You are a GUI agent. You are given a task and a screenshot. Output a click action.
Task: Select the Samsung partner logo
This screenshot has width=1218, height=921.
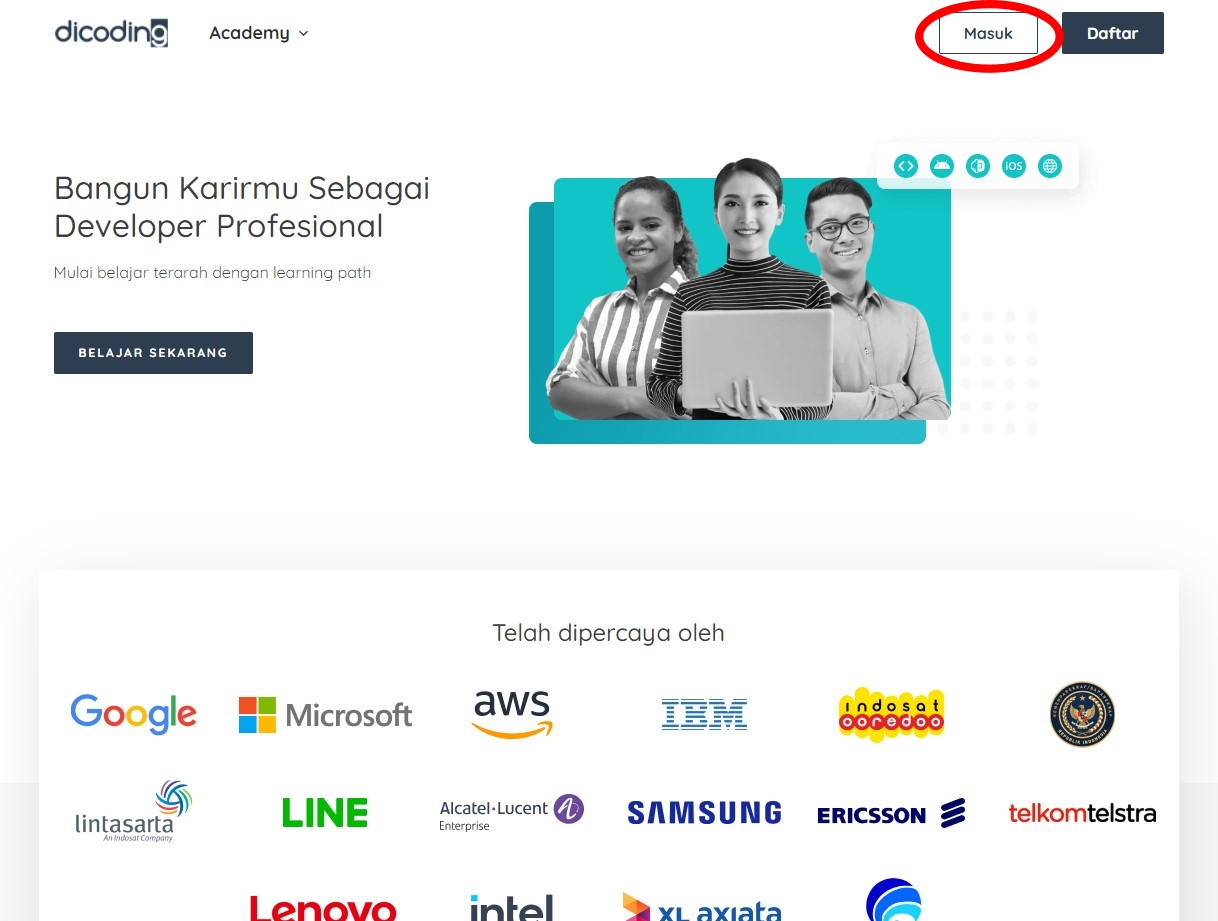[703, 812]
